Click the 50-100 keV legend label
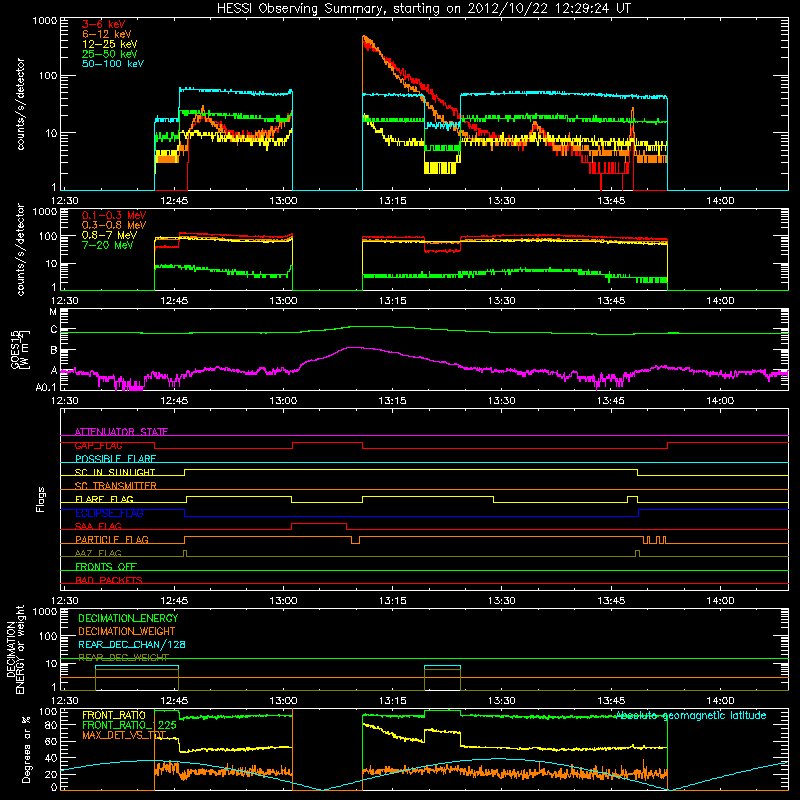This screenshot has width=800, height=800. coord(113,64)
